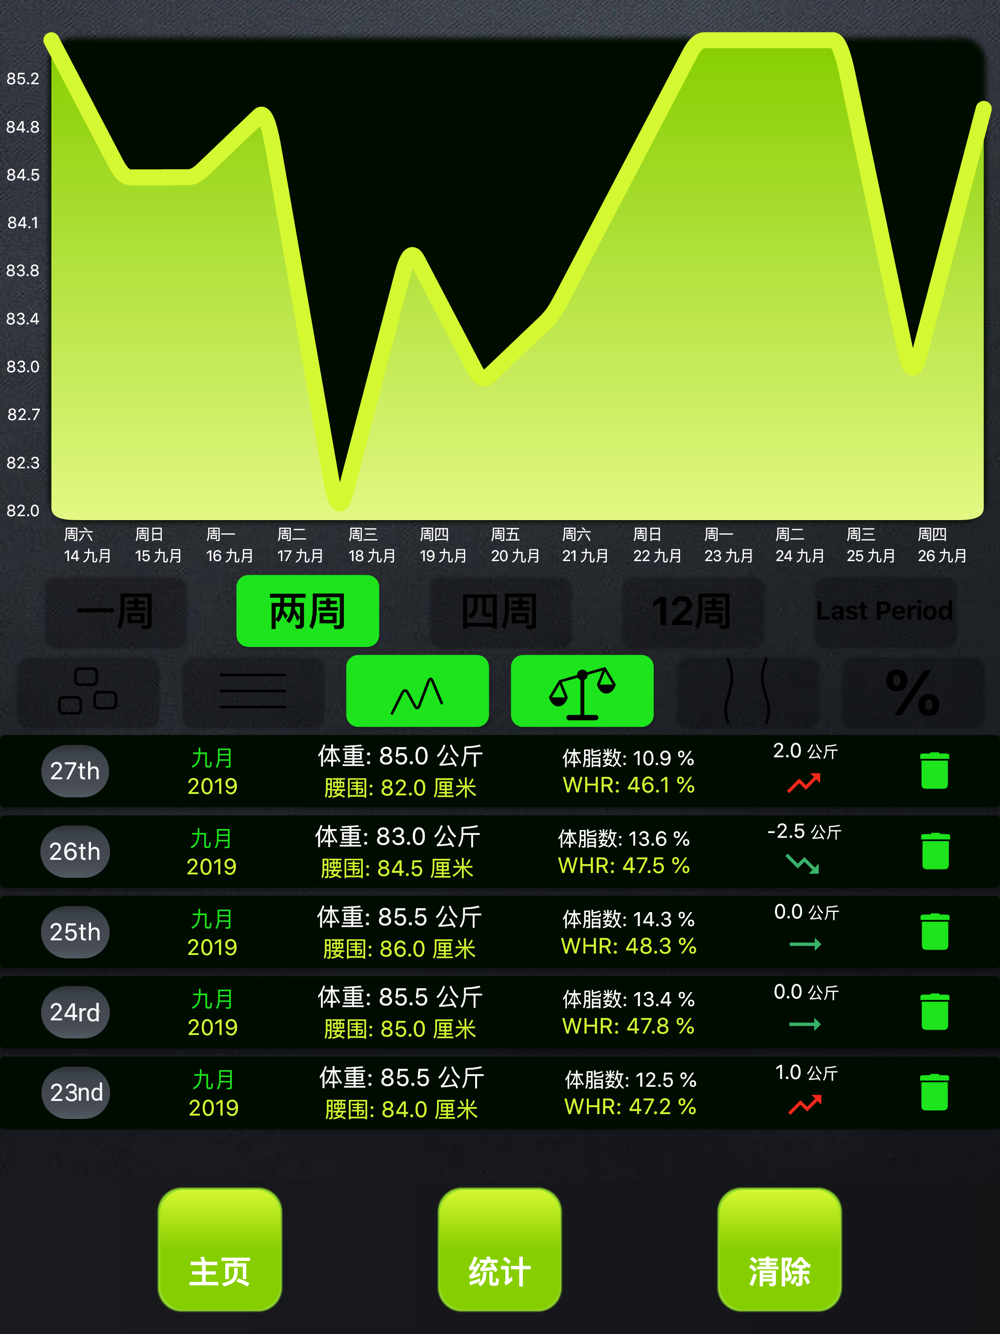The image size is (1000, 1334).
Task: Delete the 26th entry with trash icon
Action: (x=935, y=851)
